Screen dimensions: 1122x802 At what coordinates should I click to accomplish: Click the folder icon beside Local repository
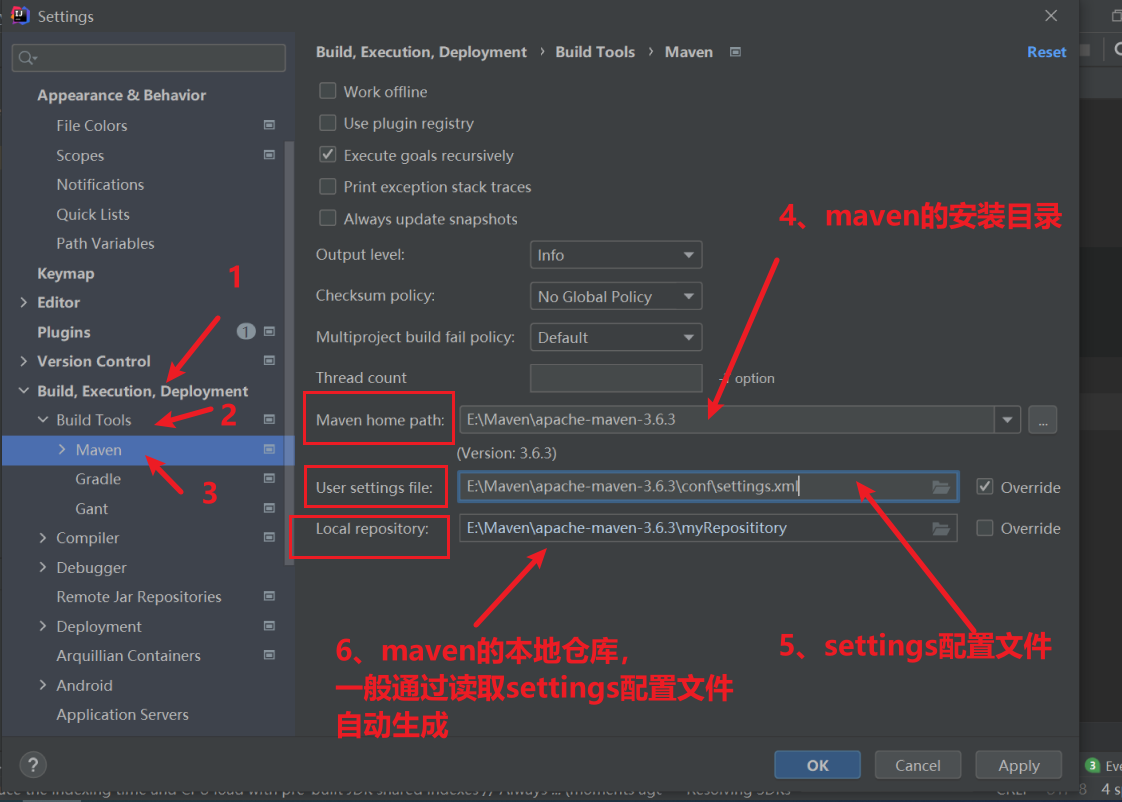(x=940, y=528)
